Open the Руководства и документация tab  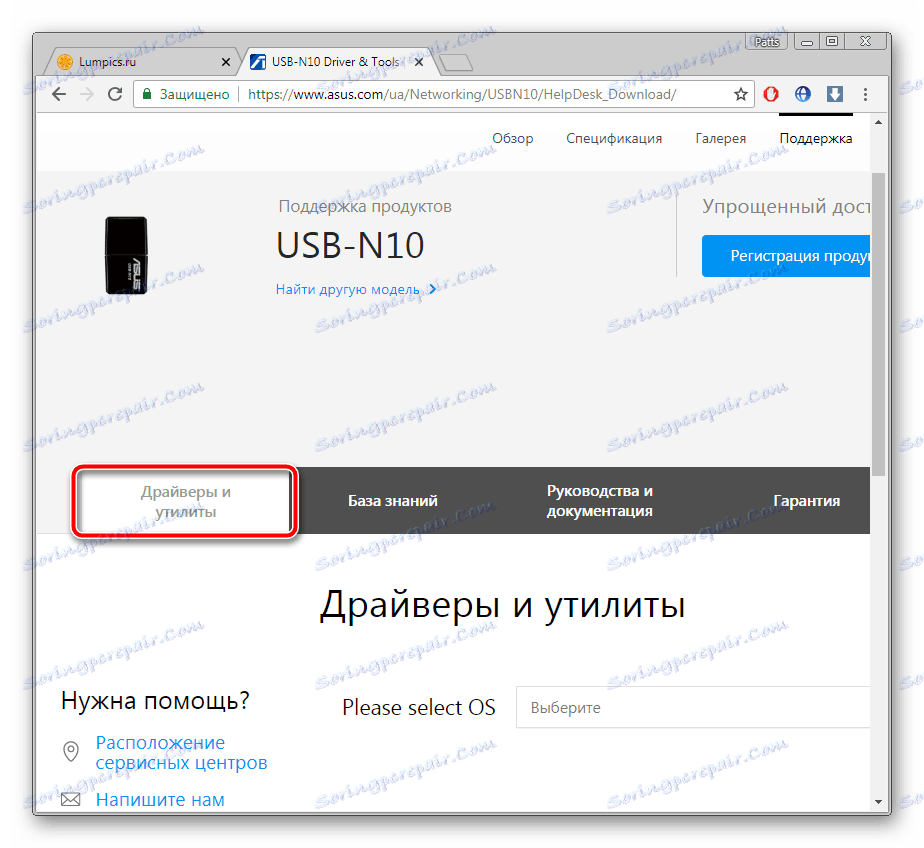(599, 500)
